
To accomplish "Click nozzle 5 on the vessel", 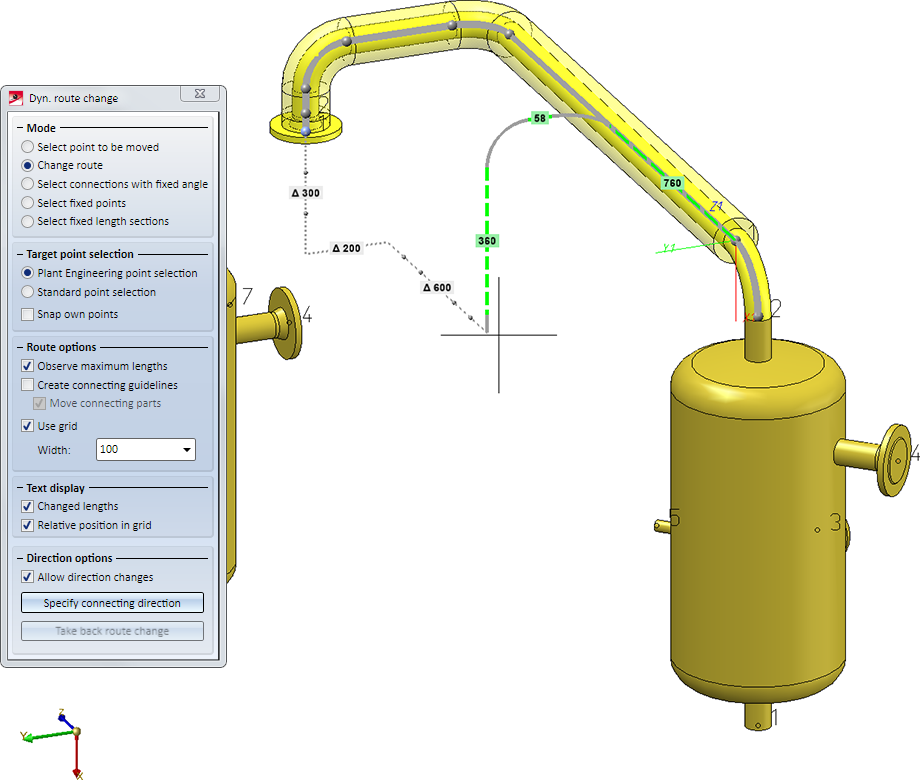I will coord(662,526).
